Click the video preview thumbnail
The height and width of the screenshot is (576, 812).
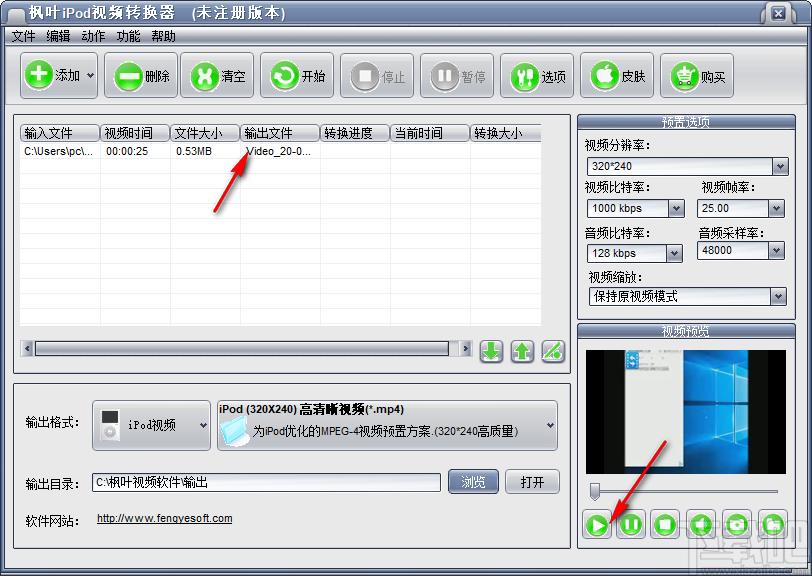(686, 412)
